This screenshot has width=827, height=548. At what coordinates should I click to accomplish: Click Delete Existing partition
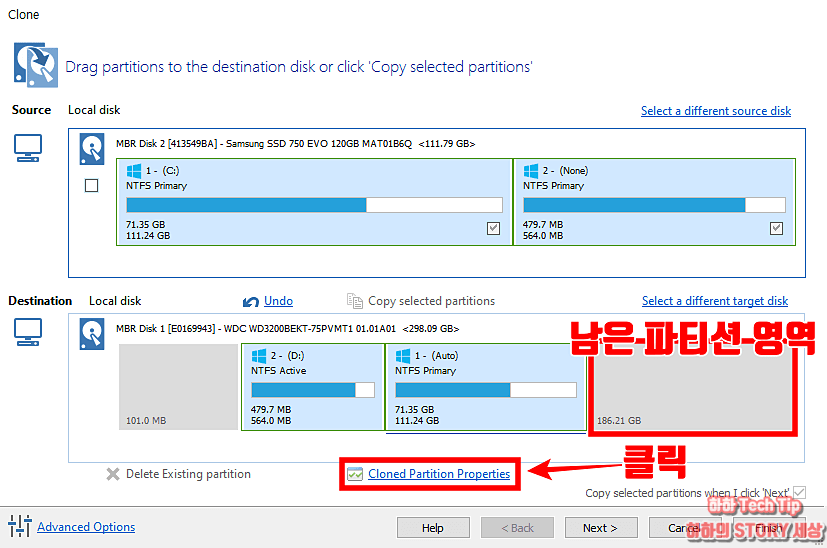[188, 474]
